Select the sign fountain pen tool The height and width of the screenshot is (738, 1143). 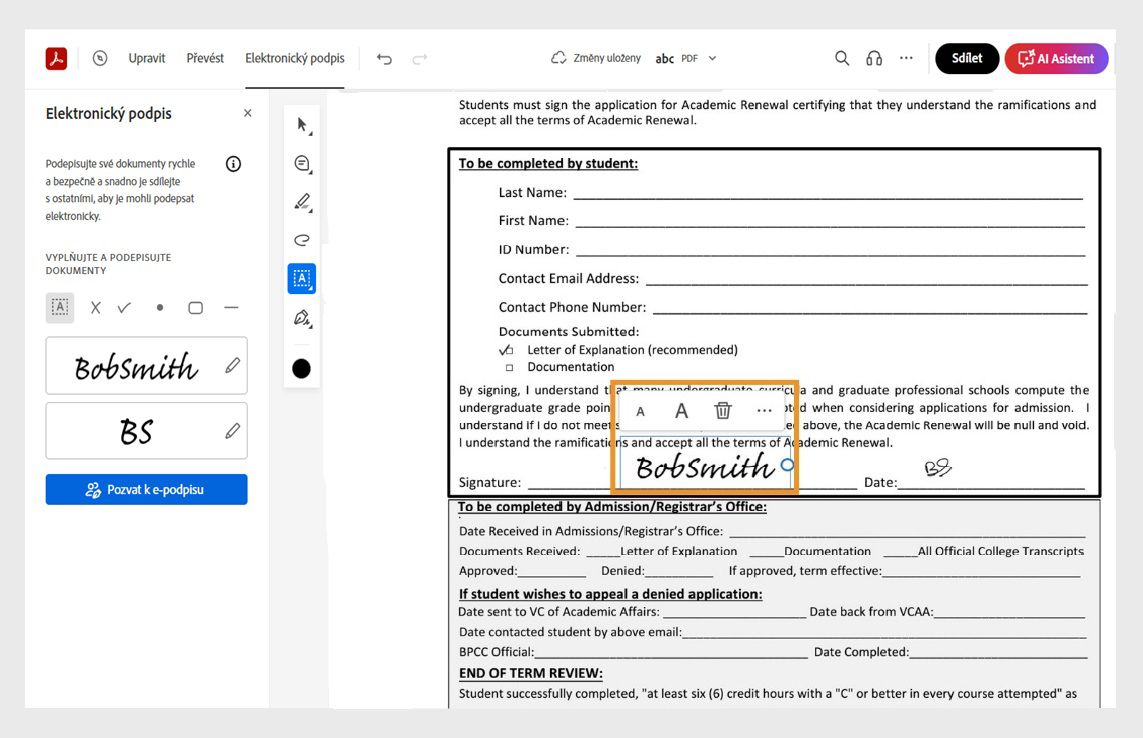[302, 318]
